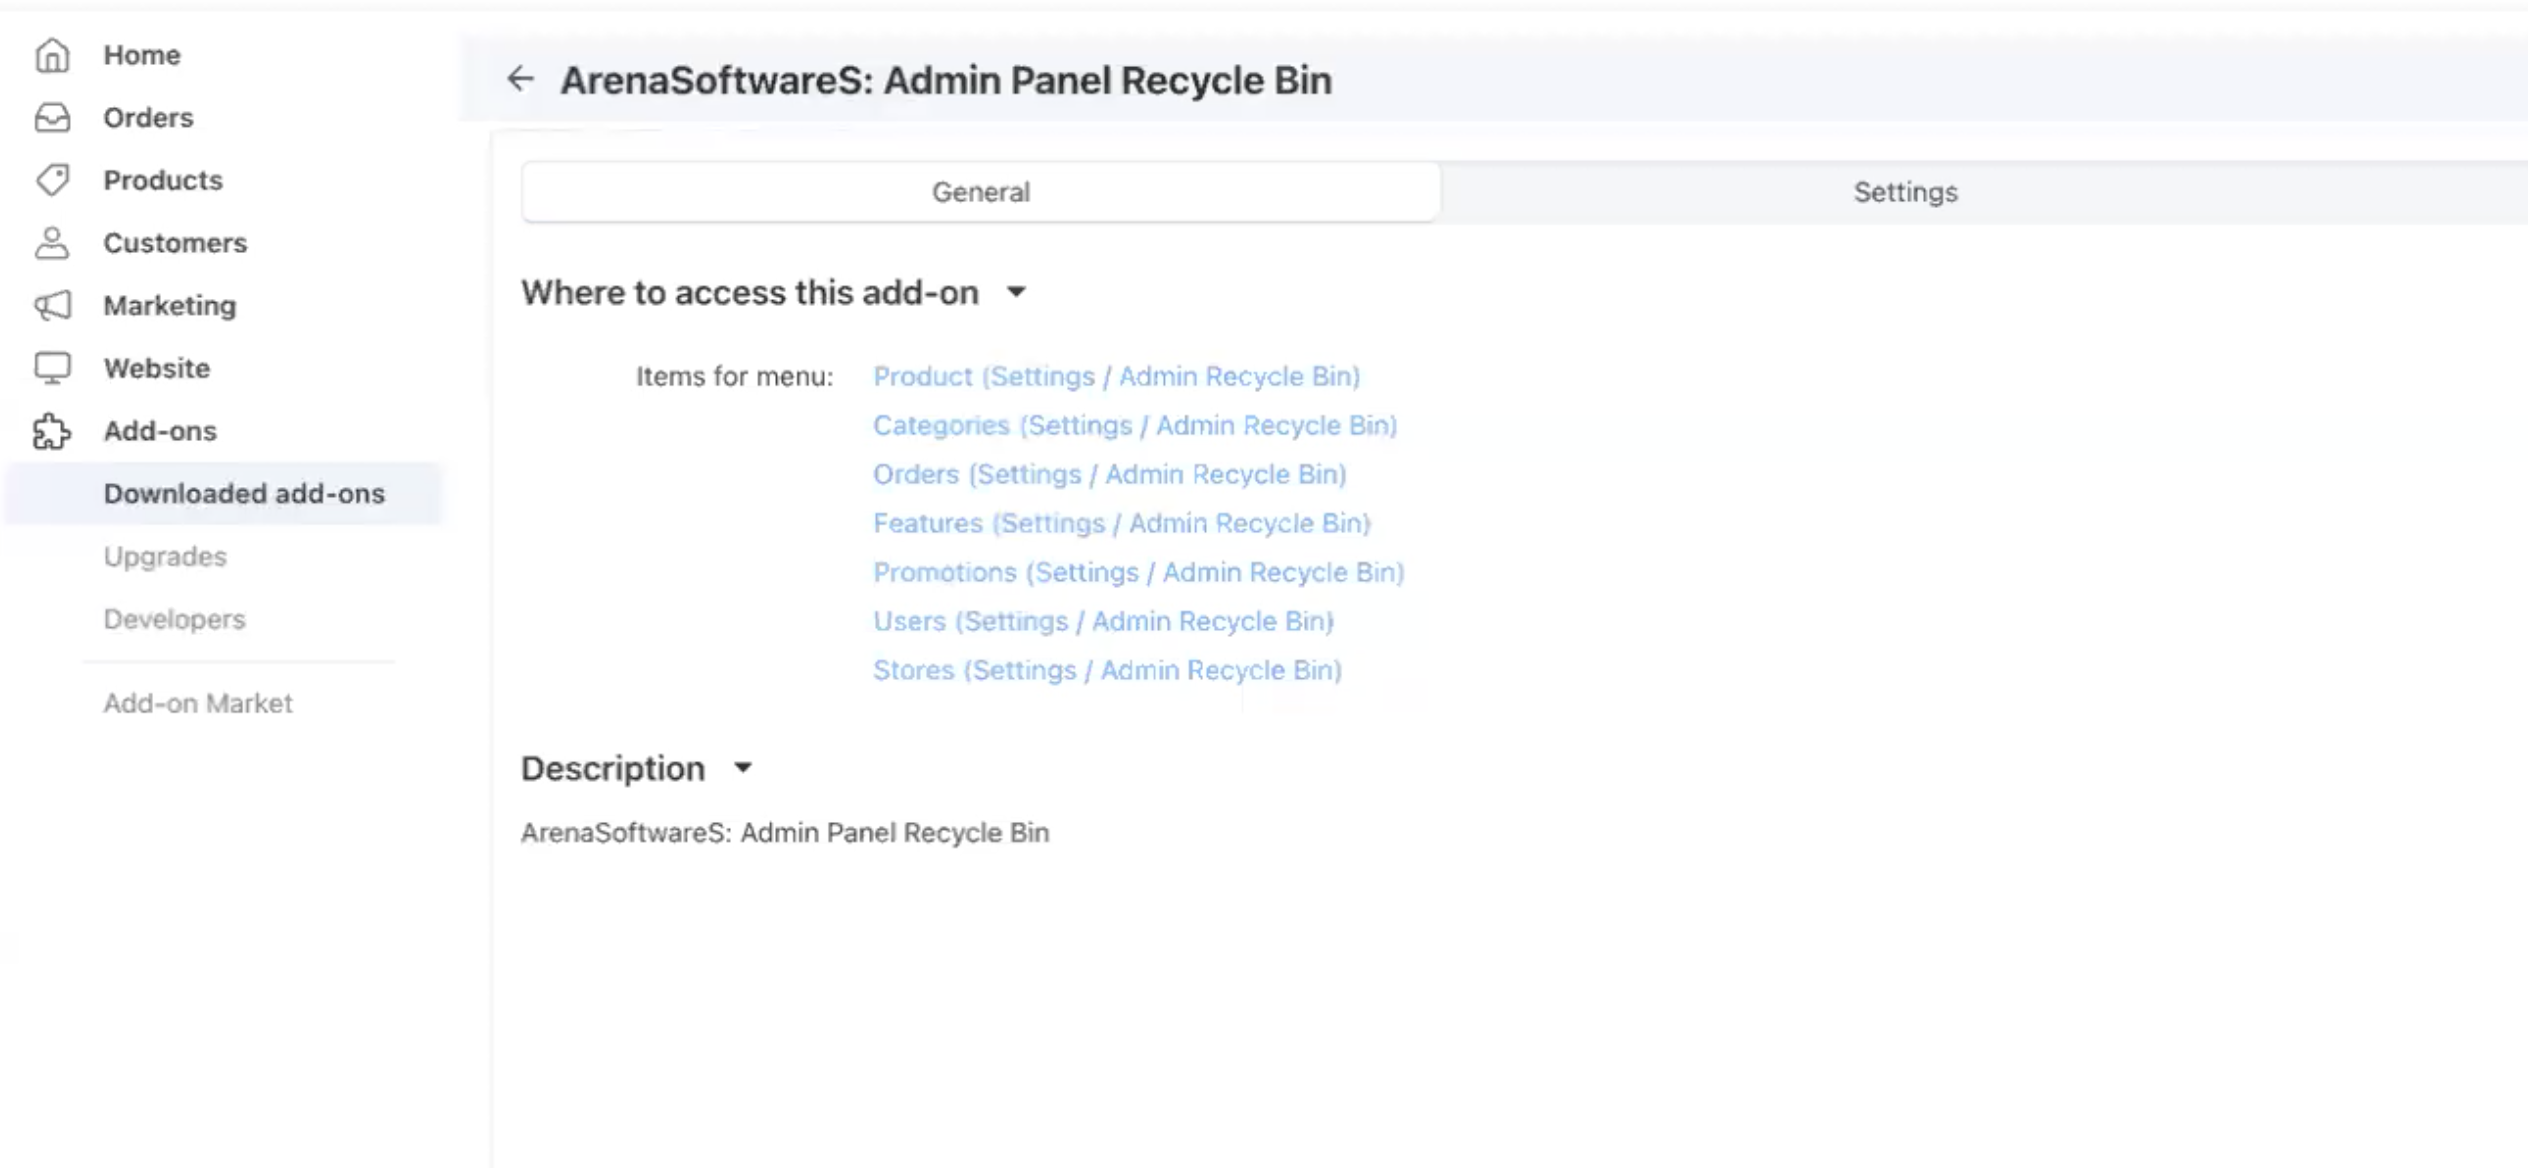Click the Marketing megaphone icon
This screenshot has height=1168, width=2528.
[x=52, y=305]
